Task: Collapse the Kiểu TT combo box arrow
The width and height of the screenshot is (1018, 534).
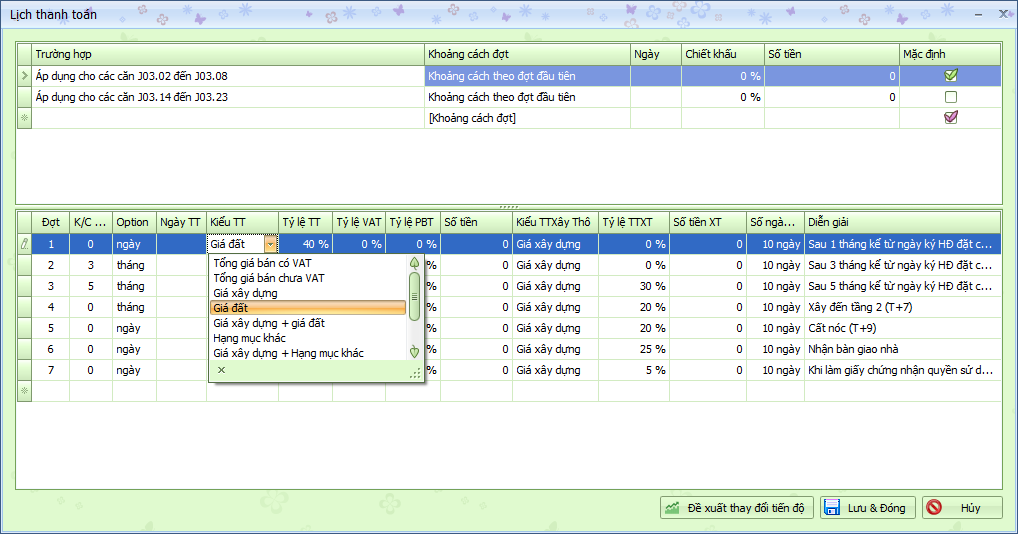Action: 270,243
